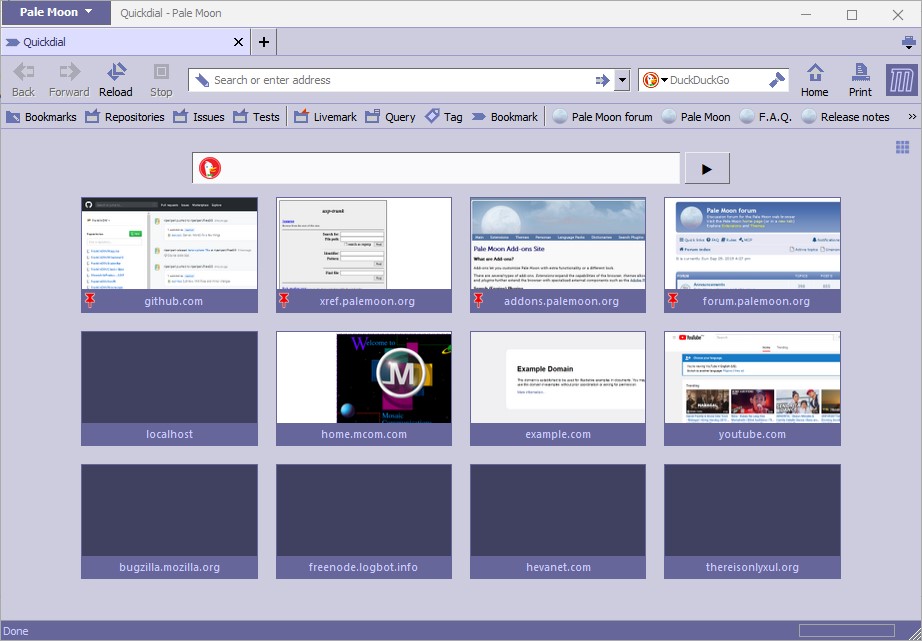Click the DuckDuckGo logo in page search box
The image size is (922, 641).
click(210, 168)
